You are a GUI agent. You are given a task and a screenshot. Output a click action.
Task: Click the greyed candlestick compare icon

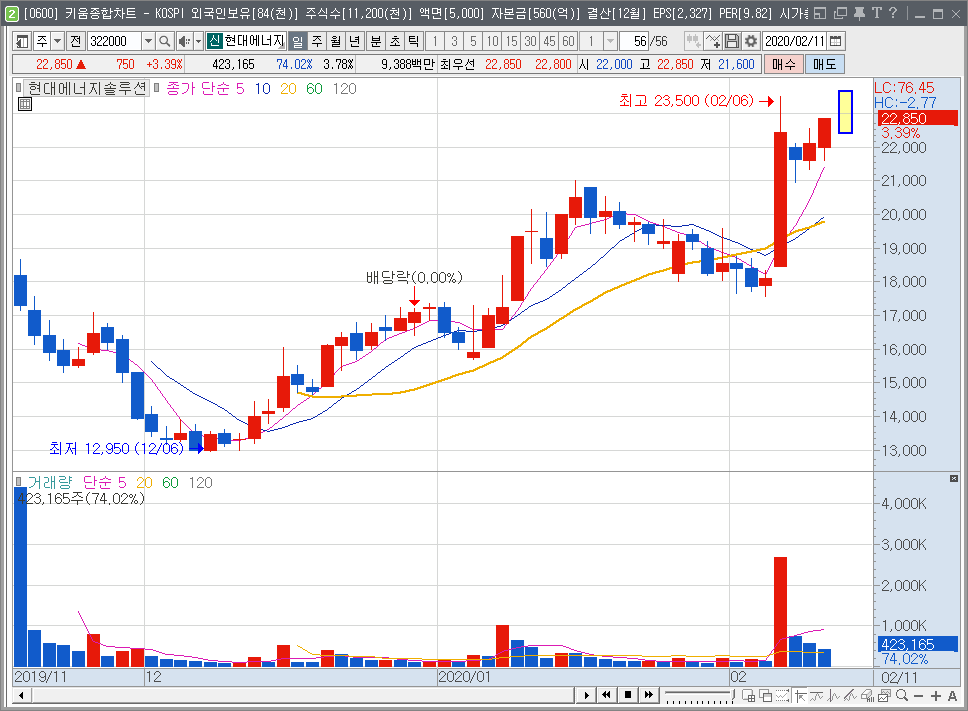coord(693,41)
